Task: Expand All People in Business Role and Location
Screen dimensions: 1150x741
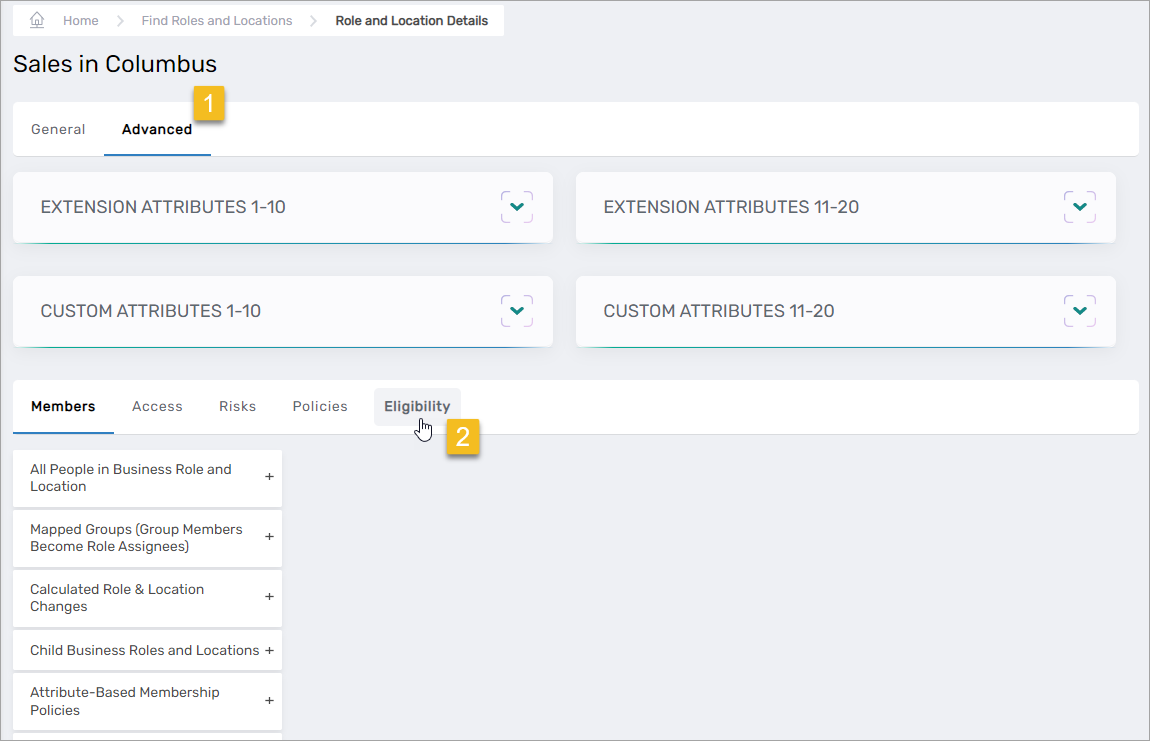Action: click(268, 478)
